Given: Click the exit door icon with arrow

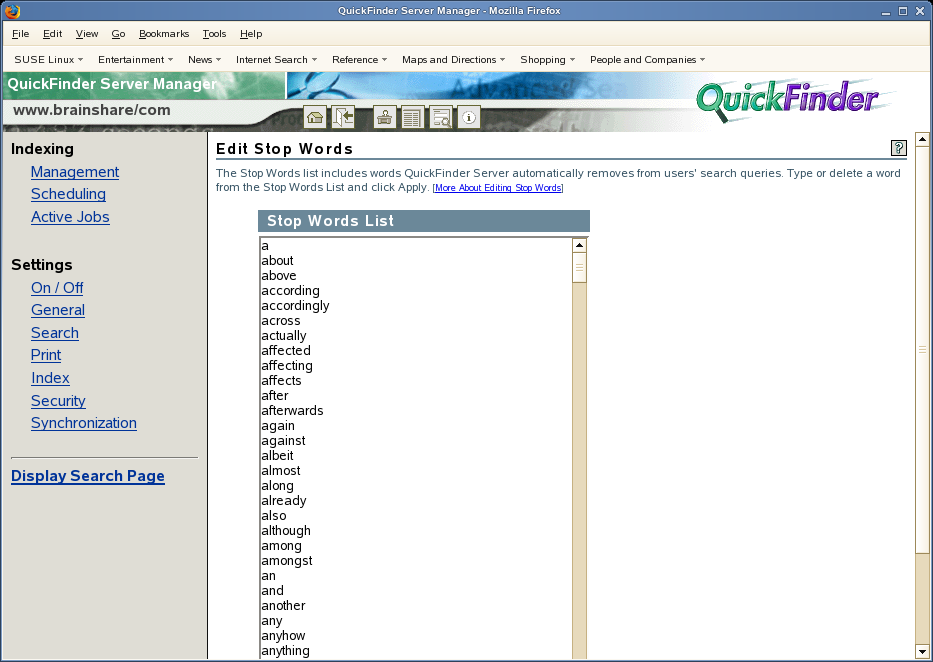Looking at the screenshot, I should (x=343, y=117).
